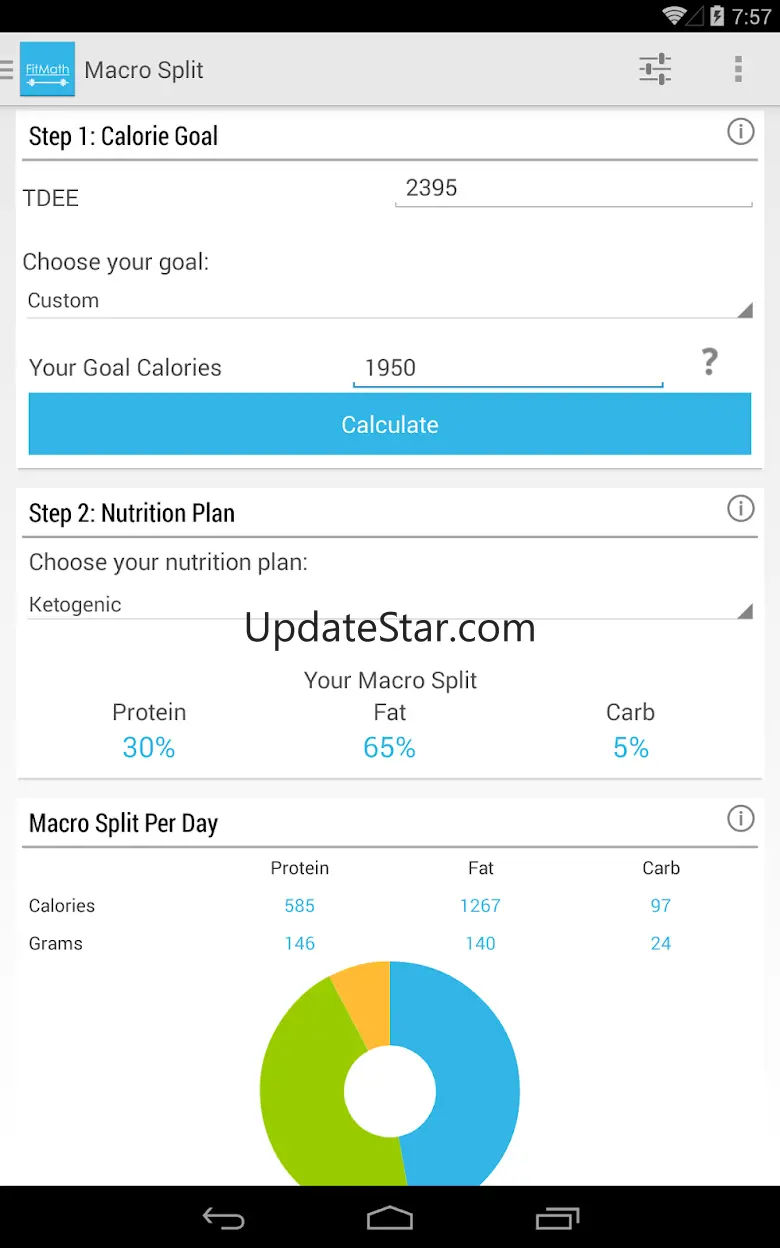Tap the Step 1 Calorie Goal info icon
The image size is (780, 1248).
coord(740,132)
